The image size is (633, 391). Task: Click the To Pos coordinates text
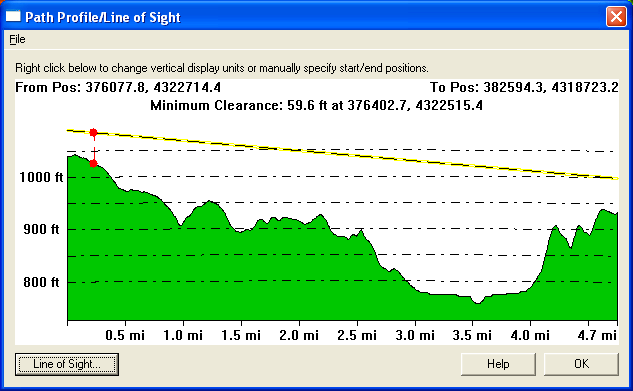click(x=524, y=87)
